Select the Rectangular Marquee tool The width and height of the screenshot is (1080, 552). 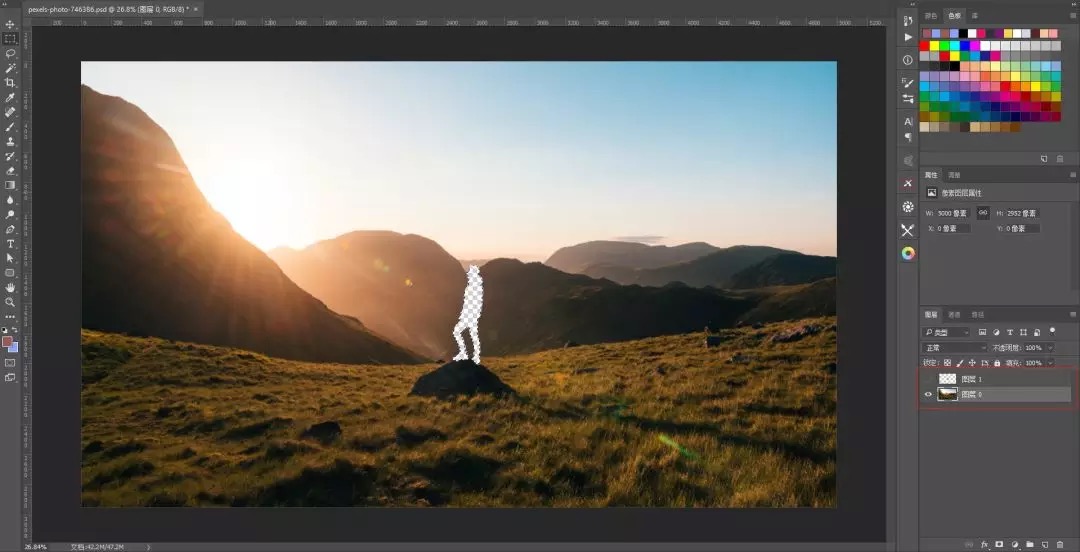(10, 39)
